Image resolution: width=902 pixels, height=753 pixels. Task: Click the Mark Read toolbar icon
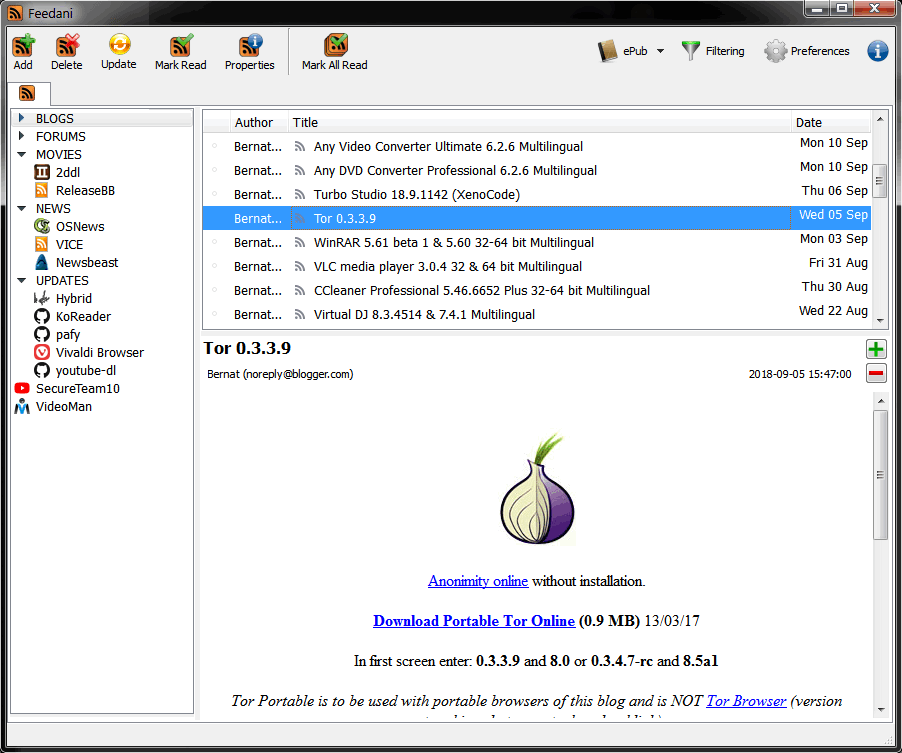181,46
